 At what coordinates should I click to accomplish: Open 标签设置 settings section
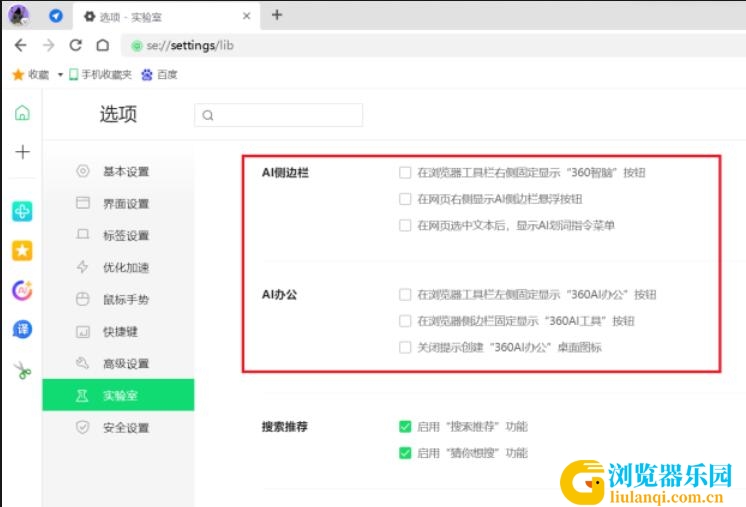tap(118, 235)
